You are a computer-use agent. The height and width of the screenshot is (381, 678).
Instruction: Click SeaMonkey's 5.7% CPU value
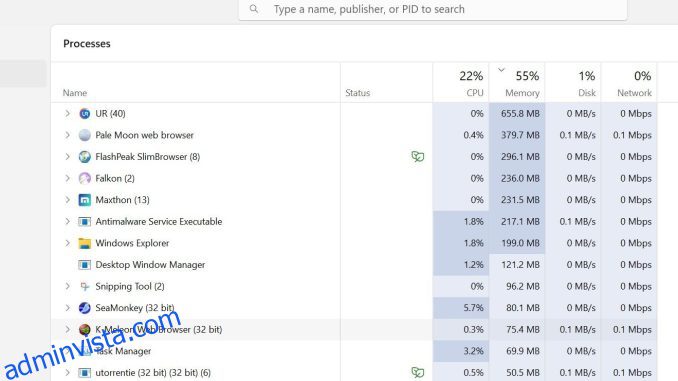point(473,308)
